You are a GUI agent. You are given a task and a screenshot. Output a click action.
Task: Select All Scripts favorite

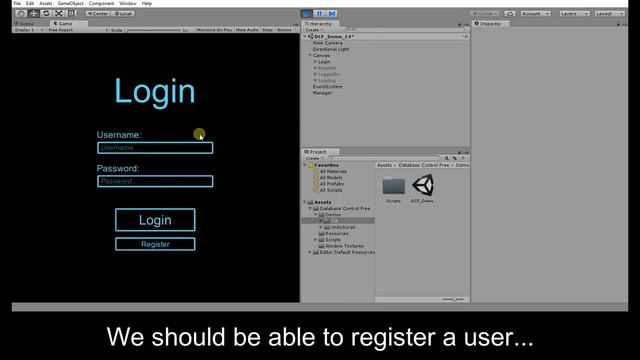point(331,190)
